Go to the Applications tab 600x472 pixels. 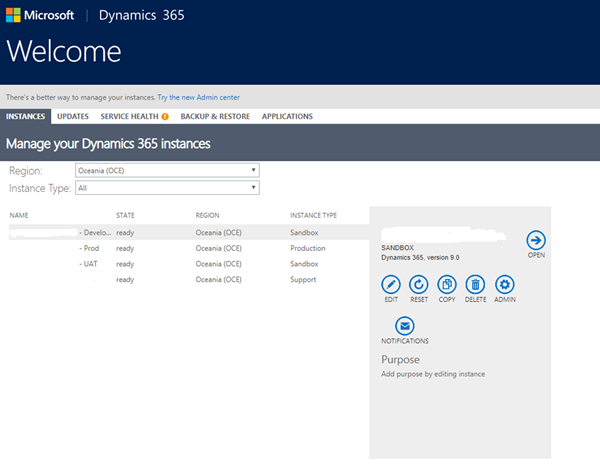(287, 117)
